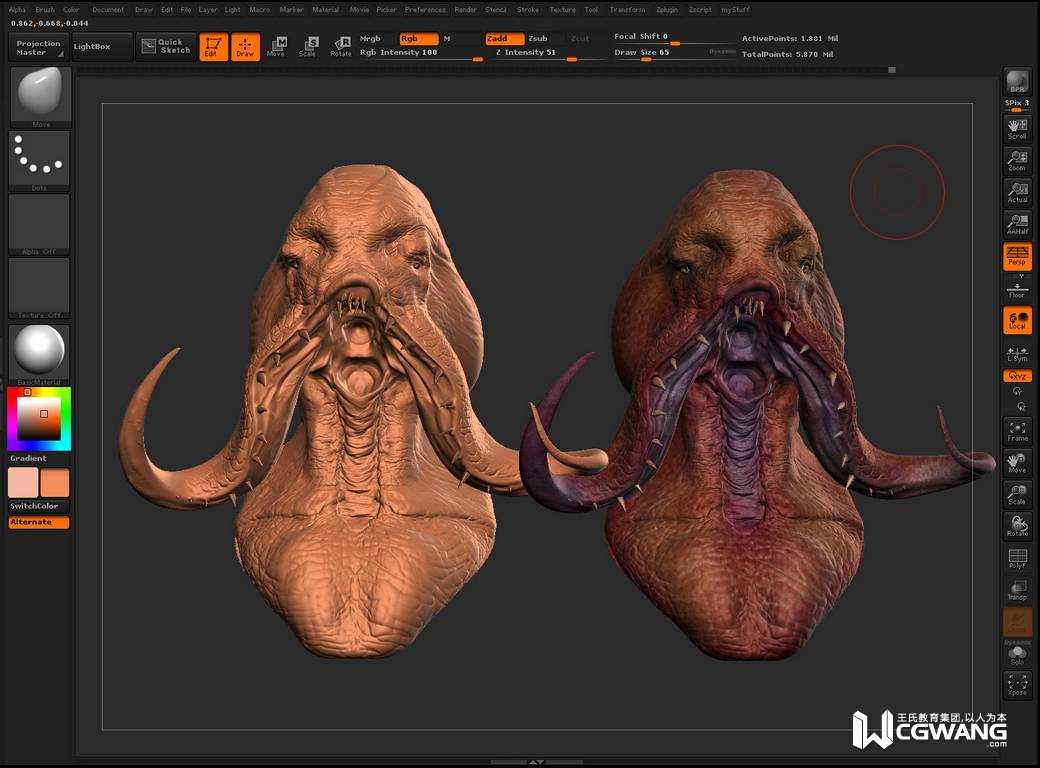
Task: Toggle the Zadd button
Action: (504, 38)
